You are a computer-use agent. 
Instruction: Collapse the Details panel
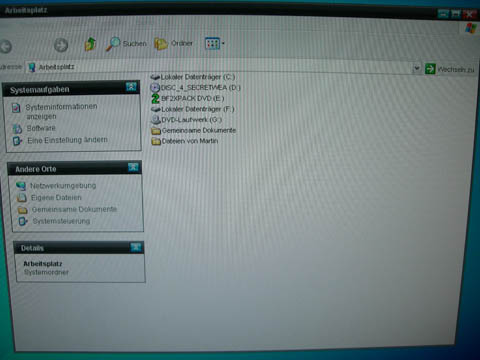tap(136, 247)
